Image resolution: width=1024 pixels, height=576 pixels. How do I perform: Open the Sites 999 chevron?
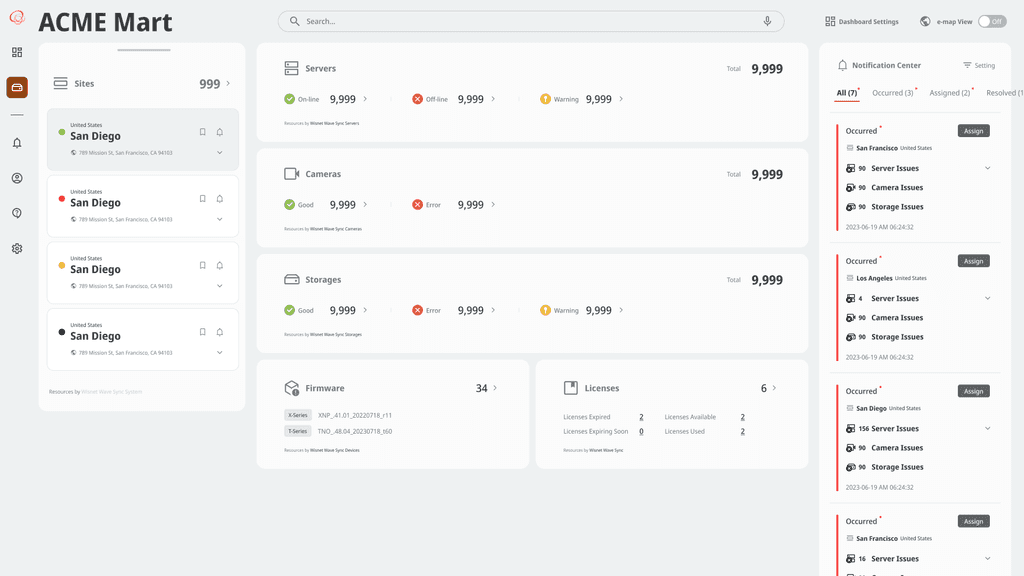tap(228, 84)
